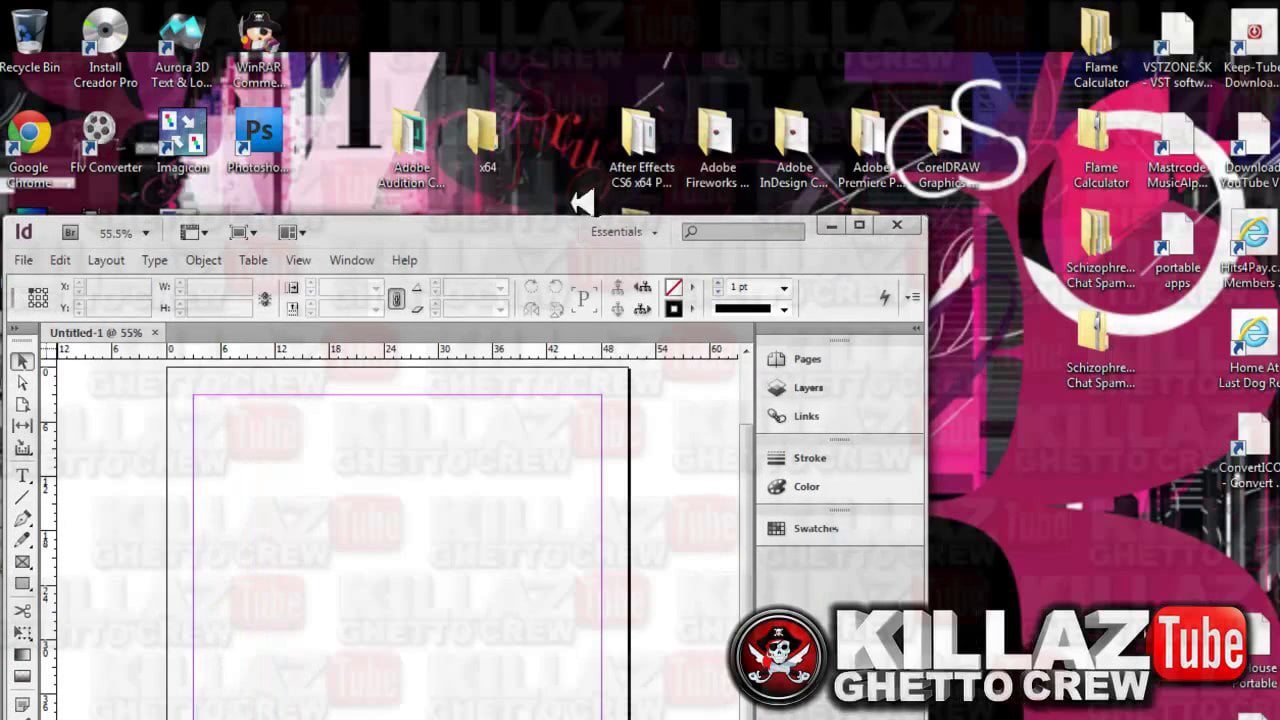The width and height of the screenshot is (1280, 720).
Task: Increase stroke weight with stepper arrow
Action: tap(718, 284)
